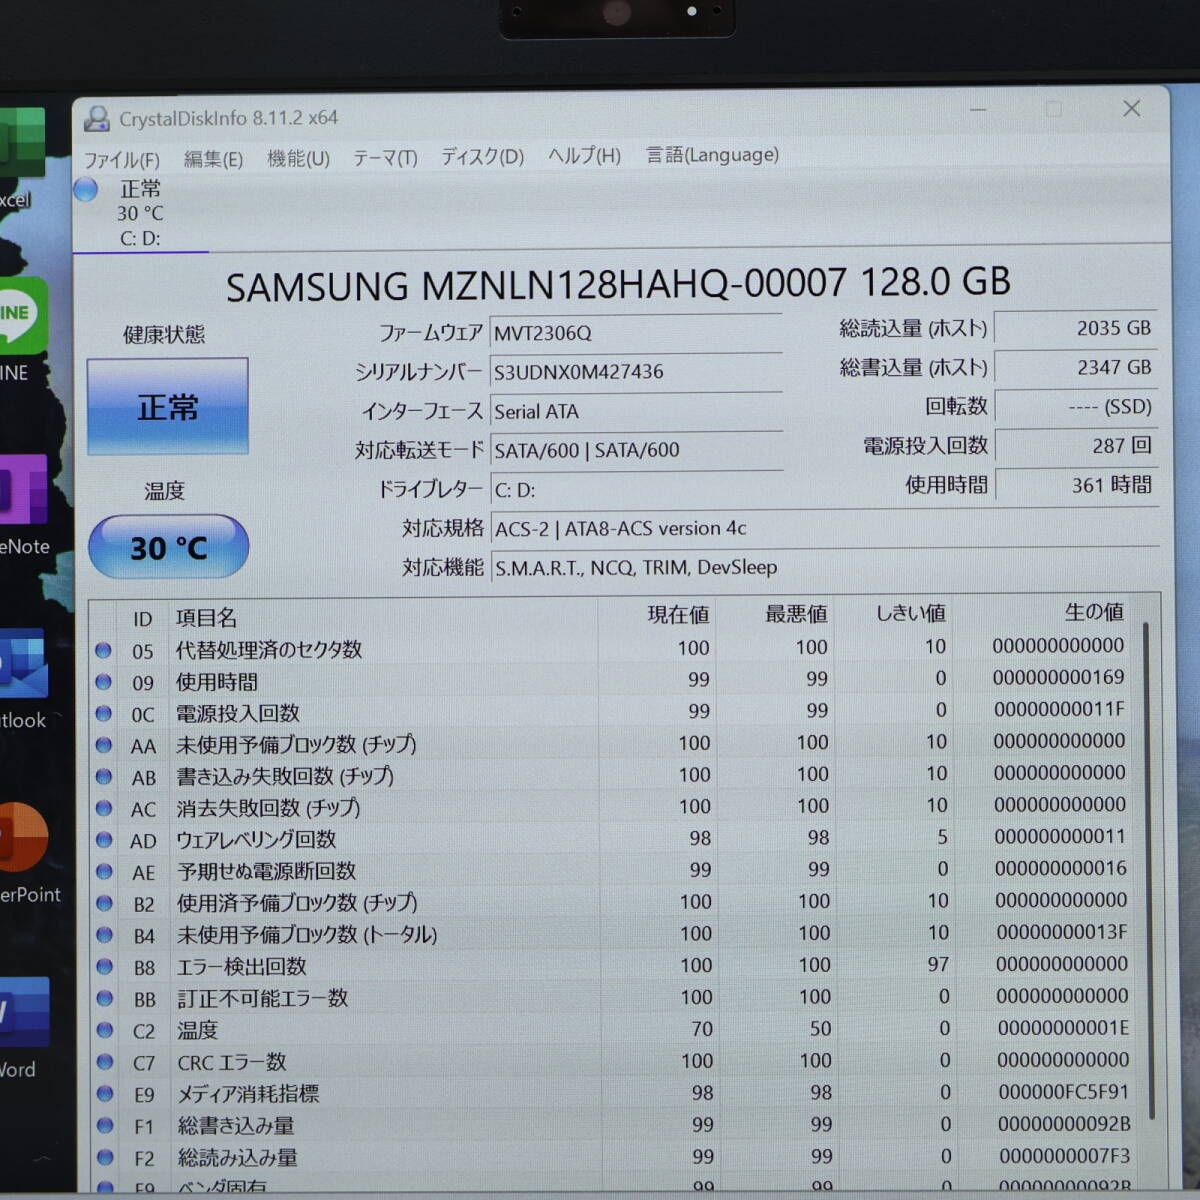Click status dot for attribute AA row

103,745
